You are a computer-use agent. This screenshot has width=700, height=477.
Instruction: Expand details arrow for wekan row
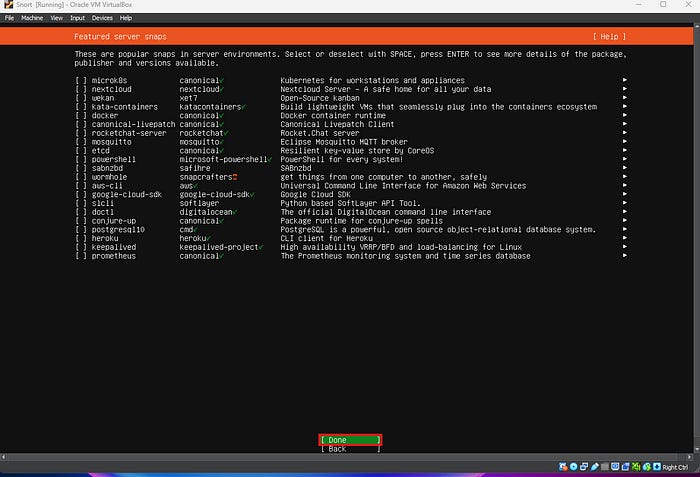pyautogui.click(x=625, y=97)
